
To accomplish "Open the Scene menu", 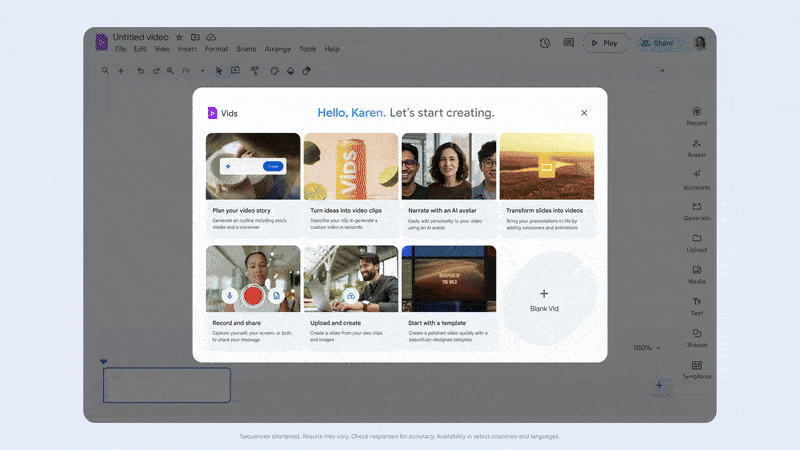I will point(246,49).
